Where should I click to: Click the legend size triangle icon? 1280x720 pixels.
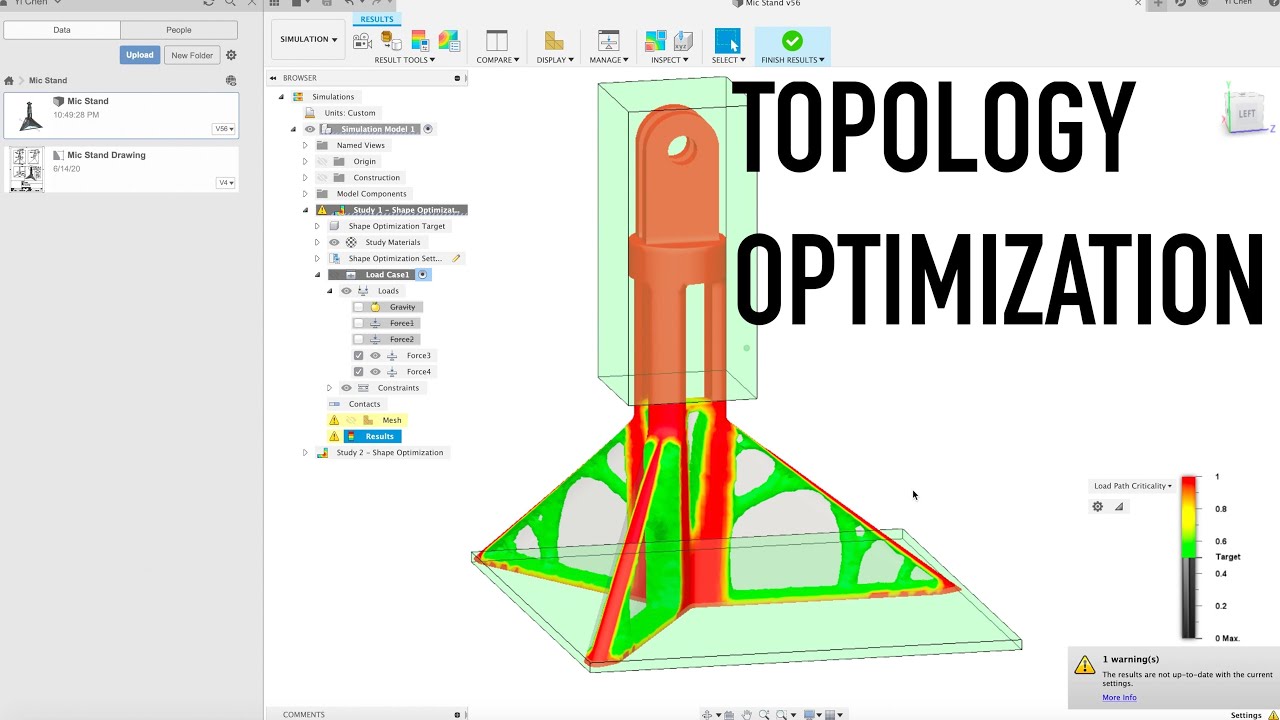(x=1119, y=507)
